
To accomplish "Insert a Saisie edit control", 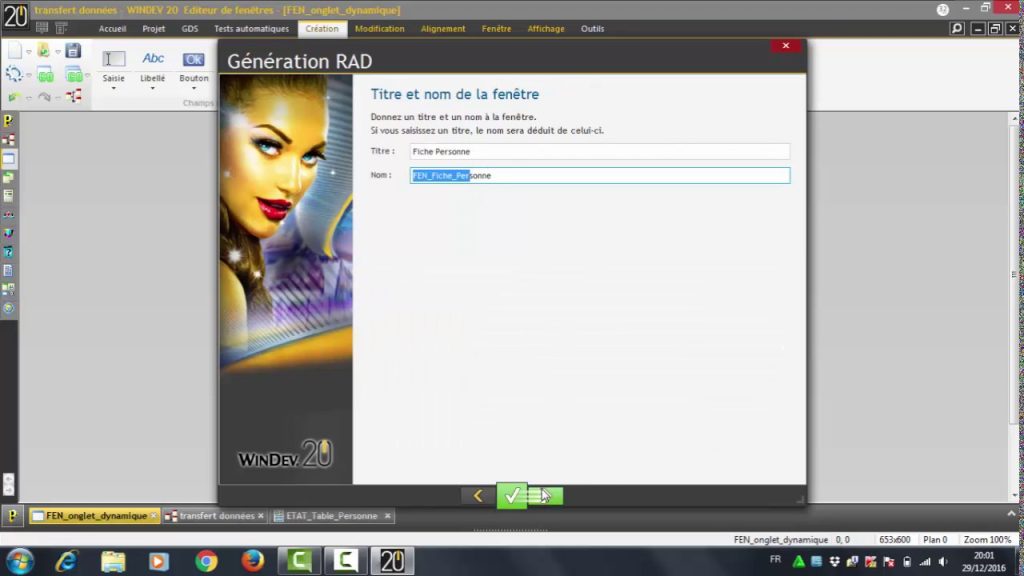I will (x=114, y=60).
